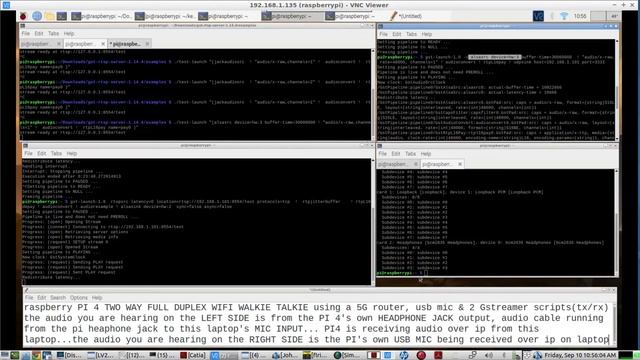The height and width of the screenshot is (360, 640).
Task: Open File menu in the bottom-right terminal
Action: tap(382, 154)
